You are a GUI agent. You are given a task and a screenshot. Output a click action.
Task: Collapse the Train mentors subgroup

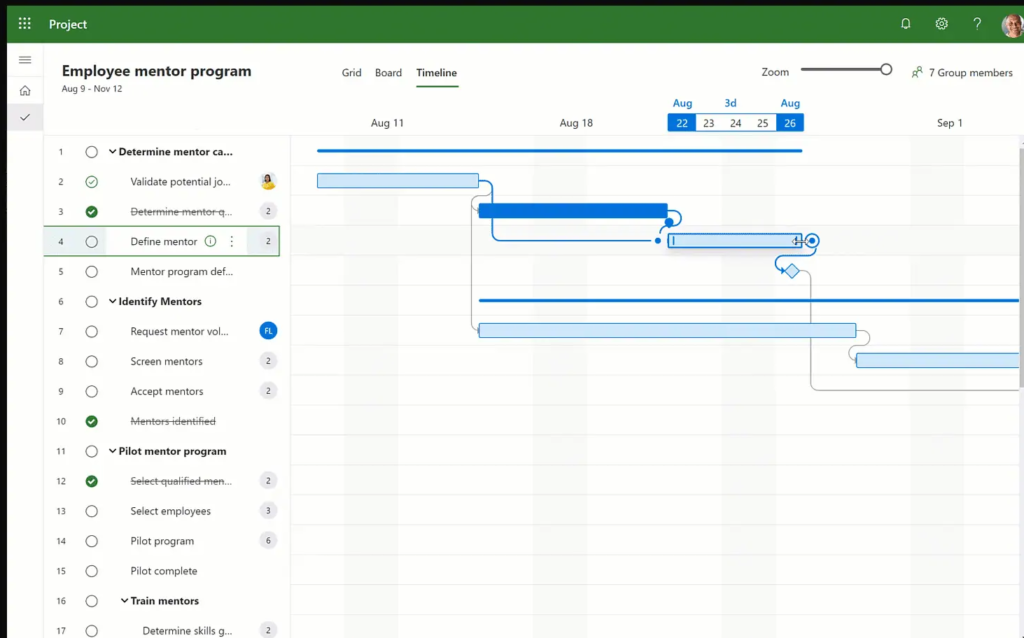tap(125, 601)
